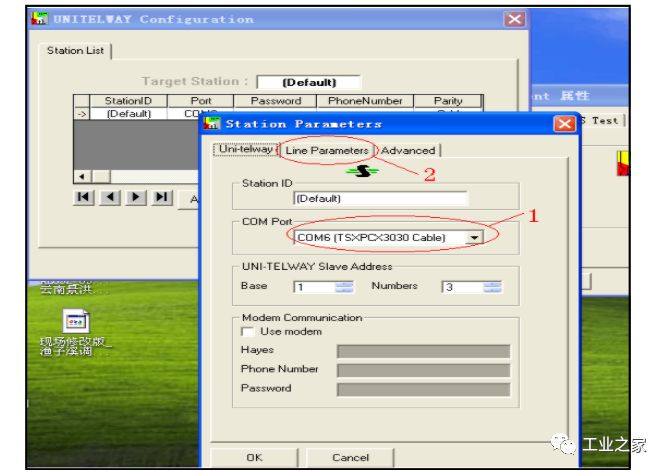Cancel the Station Parameters dialog
The image size is (668, 474).
(350, 457)
